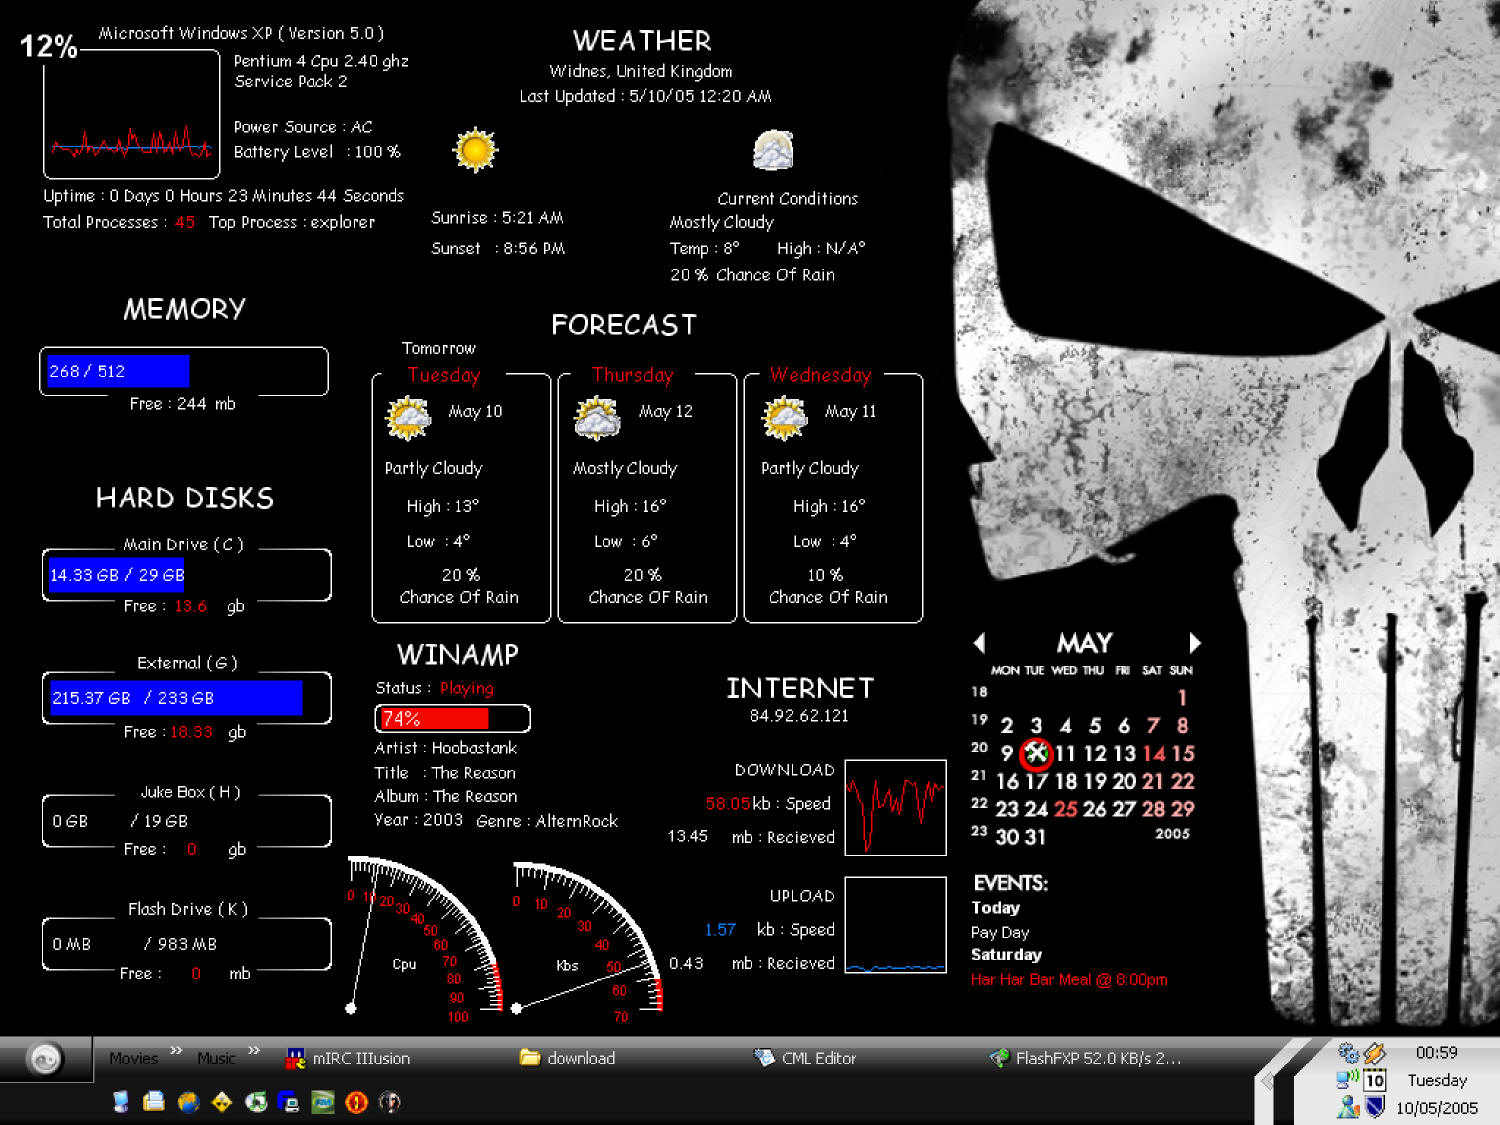Click the Top Process explorer text

[x=292, y=222]
